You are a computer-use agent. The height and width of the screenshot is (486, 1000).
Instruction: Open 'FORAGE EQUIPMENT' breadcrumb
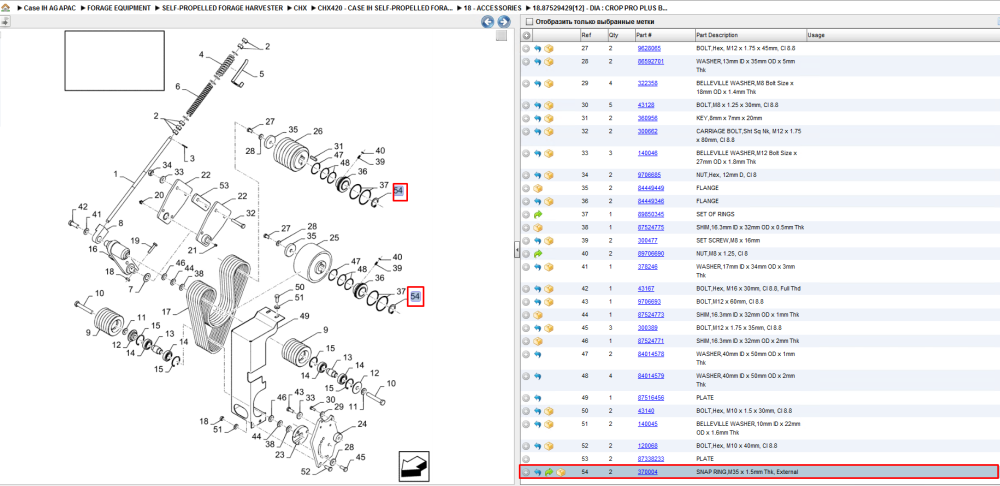(x=120, y=8)
